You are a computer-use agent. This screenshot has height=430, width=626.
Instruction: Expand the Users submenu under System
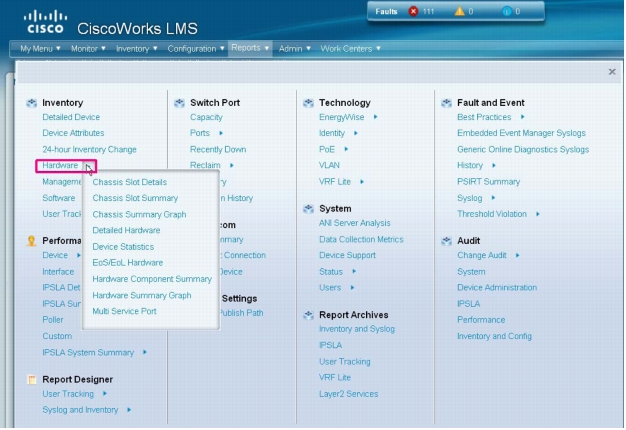coord(352,287)
